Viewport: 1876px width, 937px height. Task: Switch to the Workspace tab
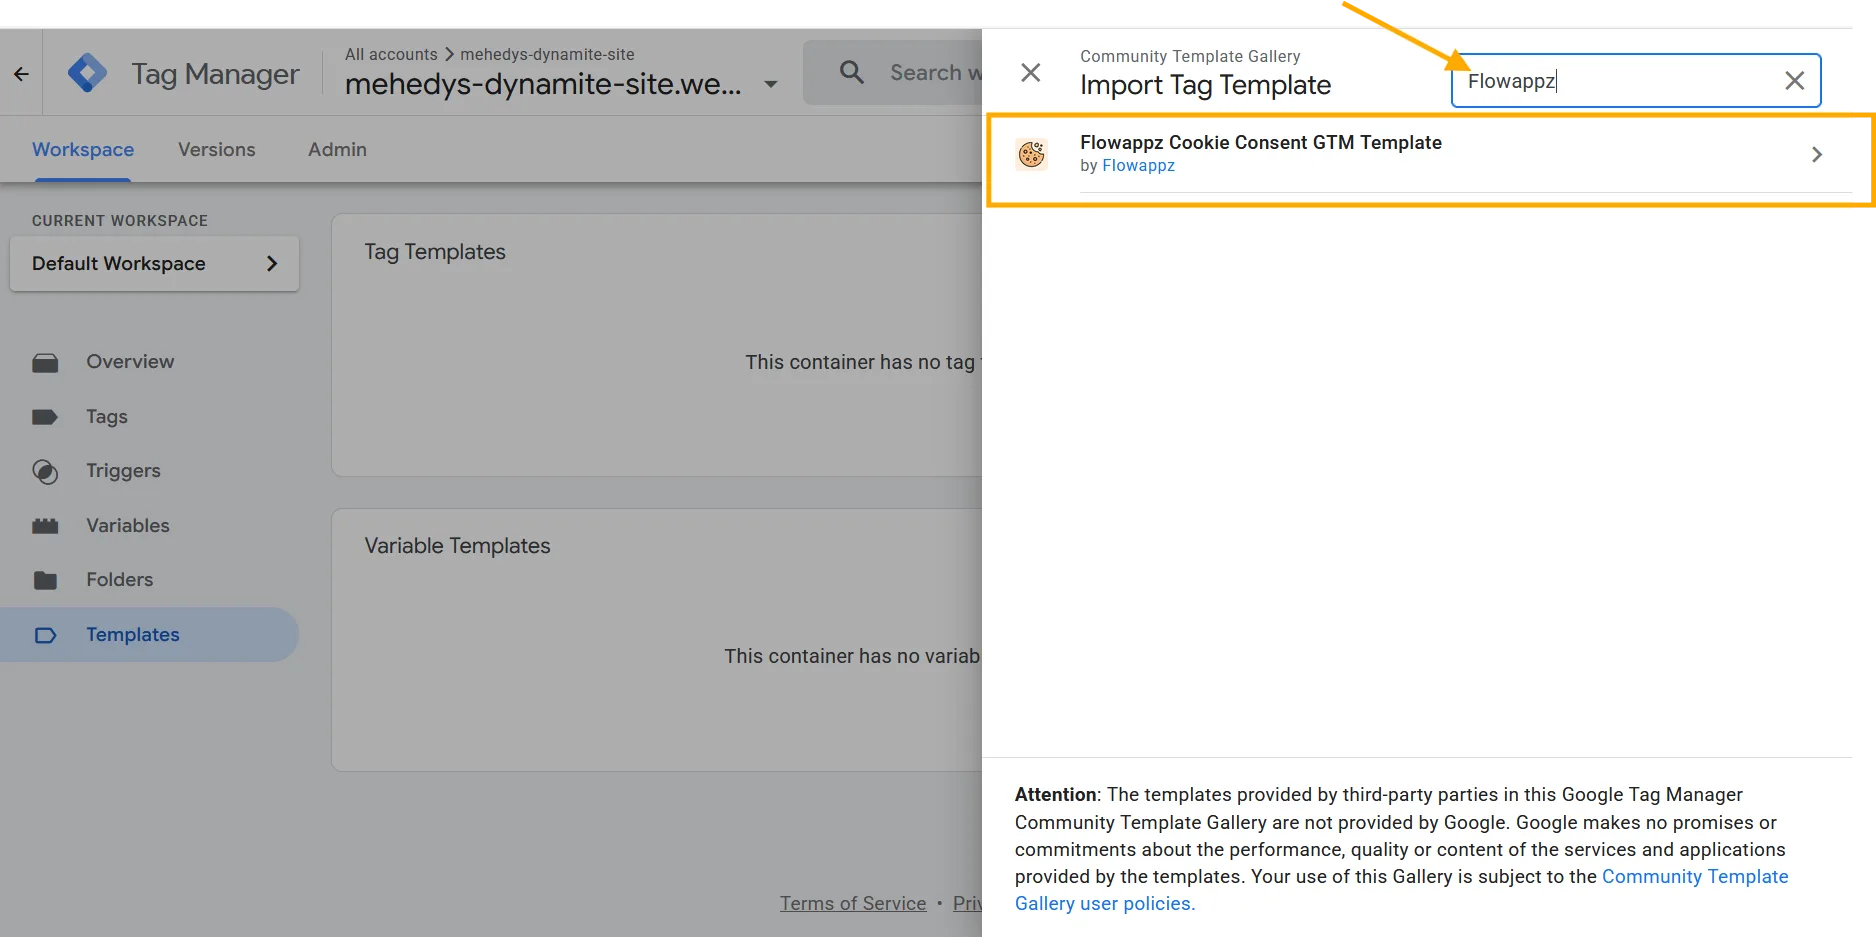(83, 149)
